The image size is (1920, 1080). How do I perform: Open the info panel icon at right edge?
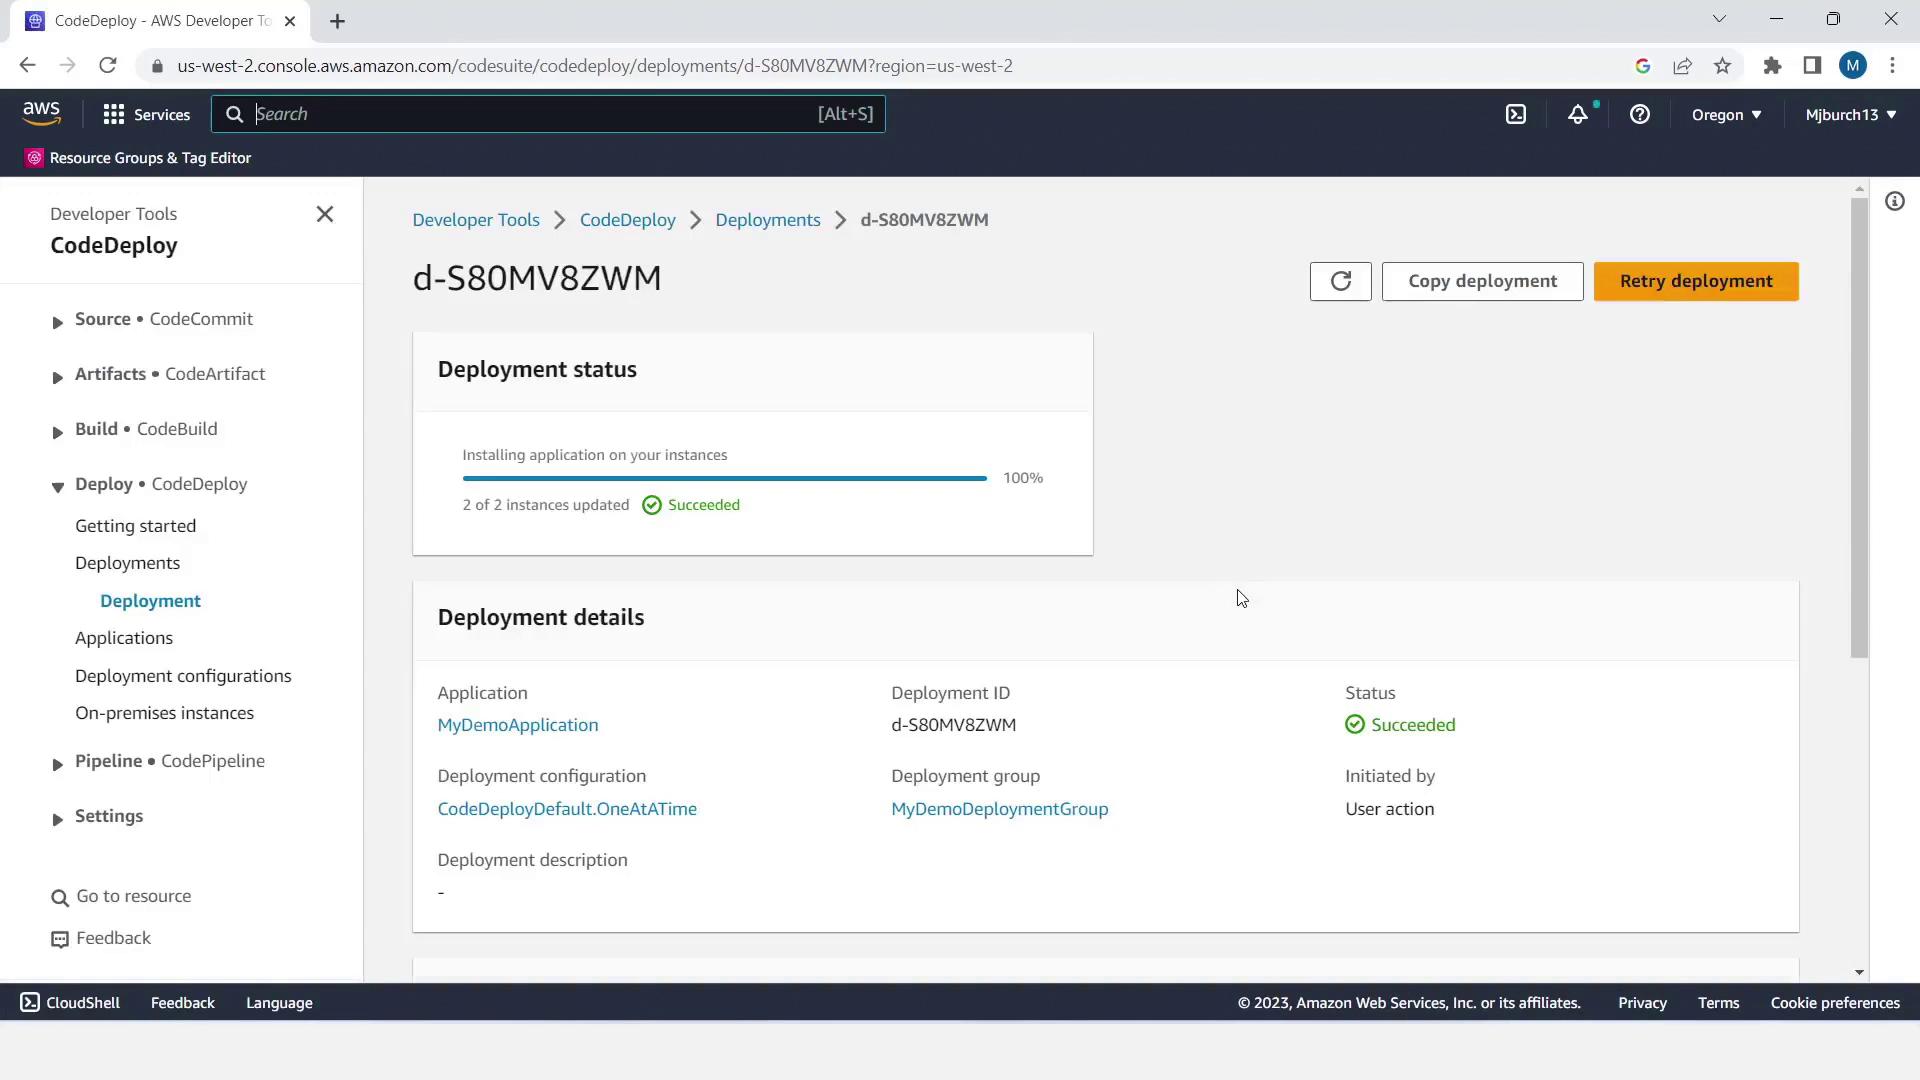click(1894, 201)
